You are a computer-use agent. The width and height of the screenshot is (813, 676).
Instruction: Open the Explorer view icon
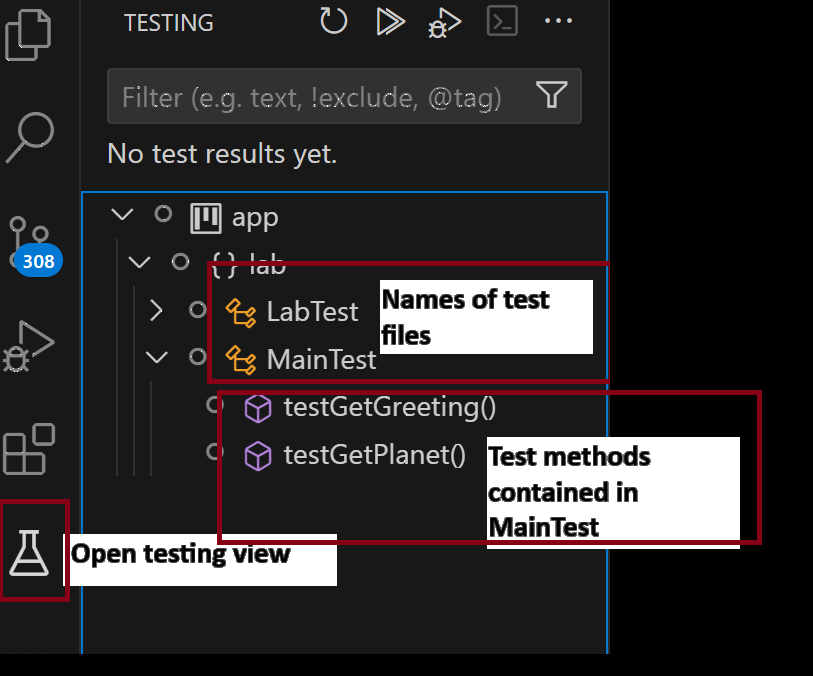pyautogui.click(x=30, y=35)
